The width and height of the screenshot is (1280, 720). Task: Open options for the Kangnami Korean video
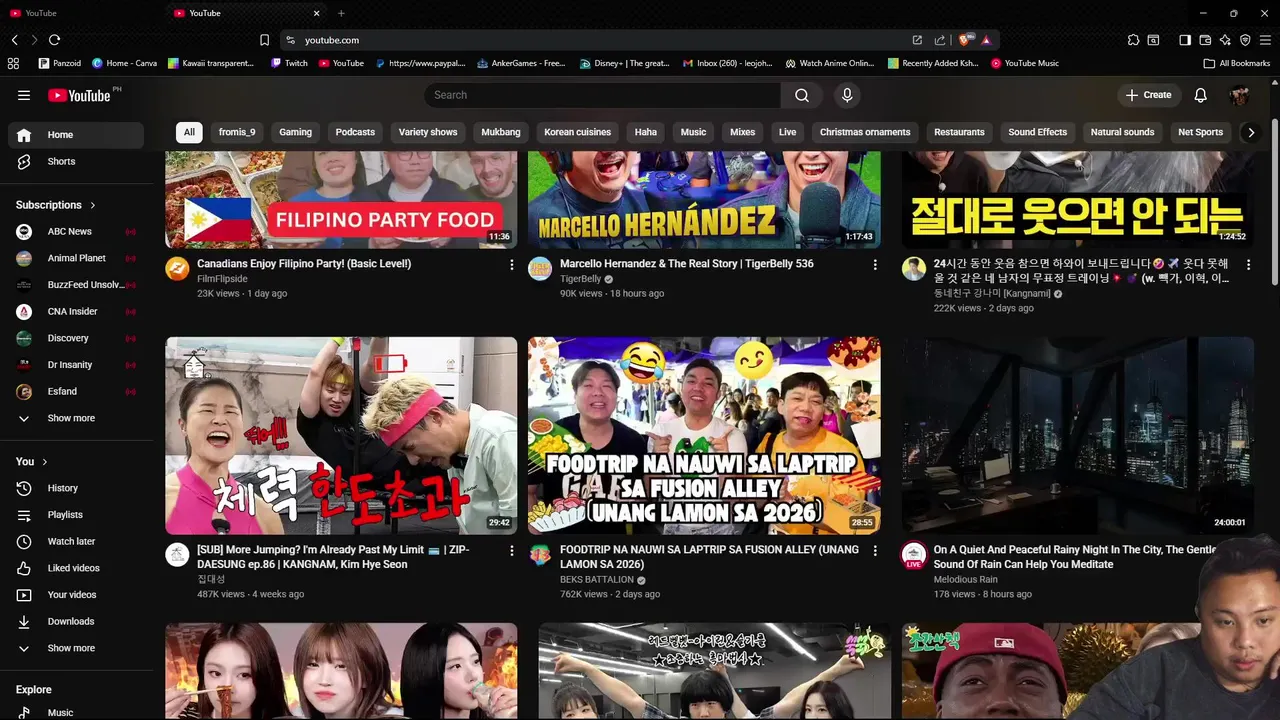tap(1248, 265)
